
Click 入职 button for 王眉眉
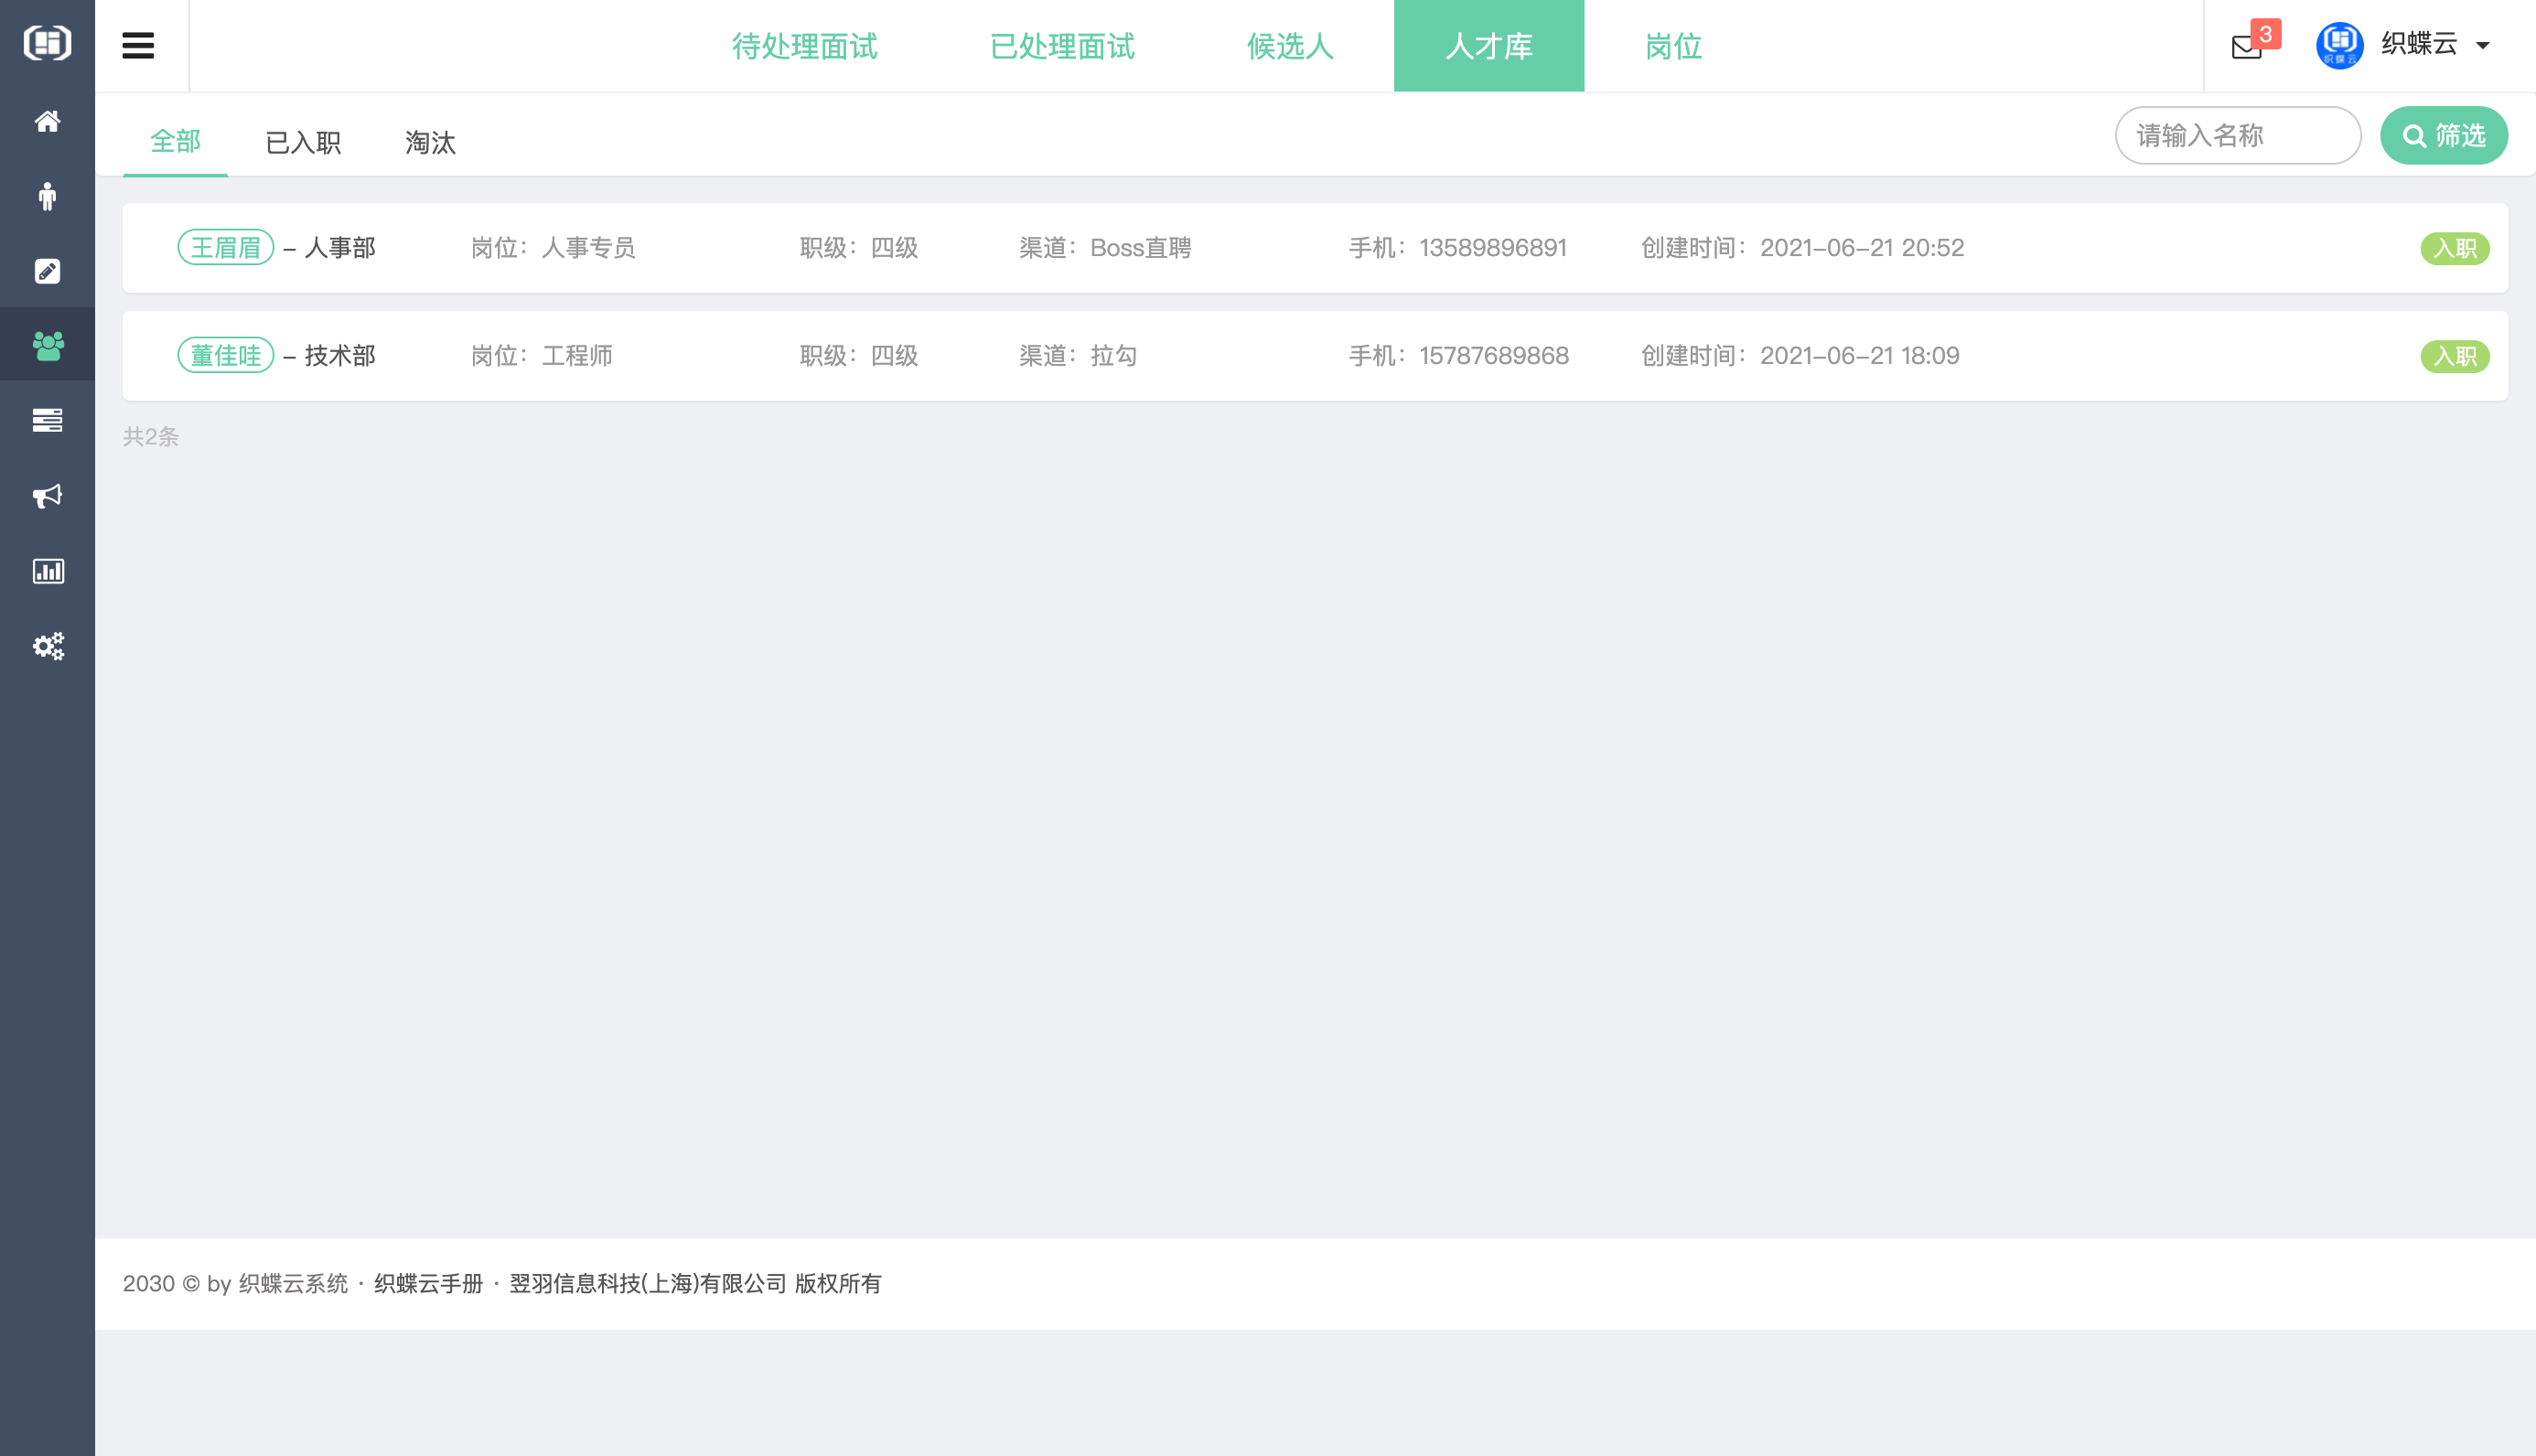pyautogui.click(x=2455, y=248)
